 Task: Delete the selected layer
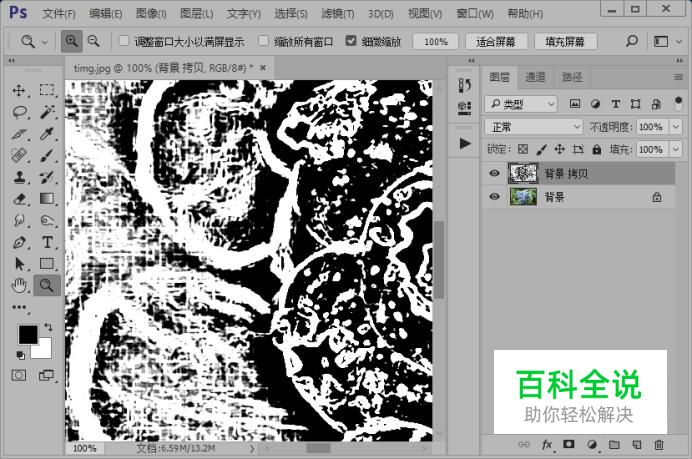click(x=659, y=445)
